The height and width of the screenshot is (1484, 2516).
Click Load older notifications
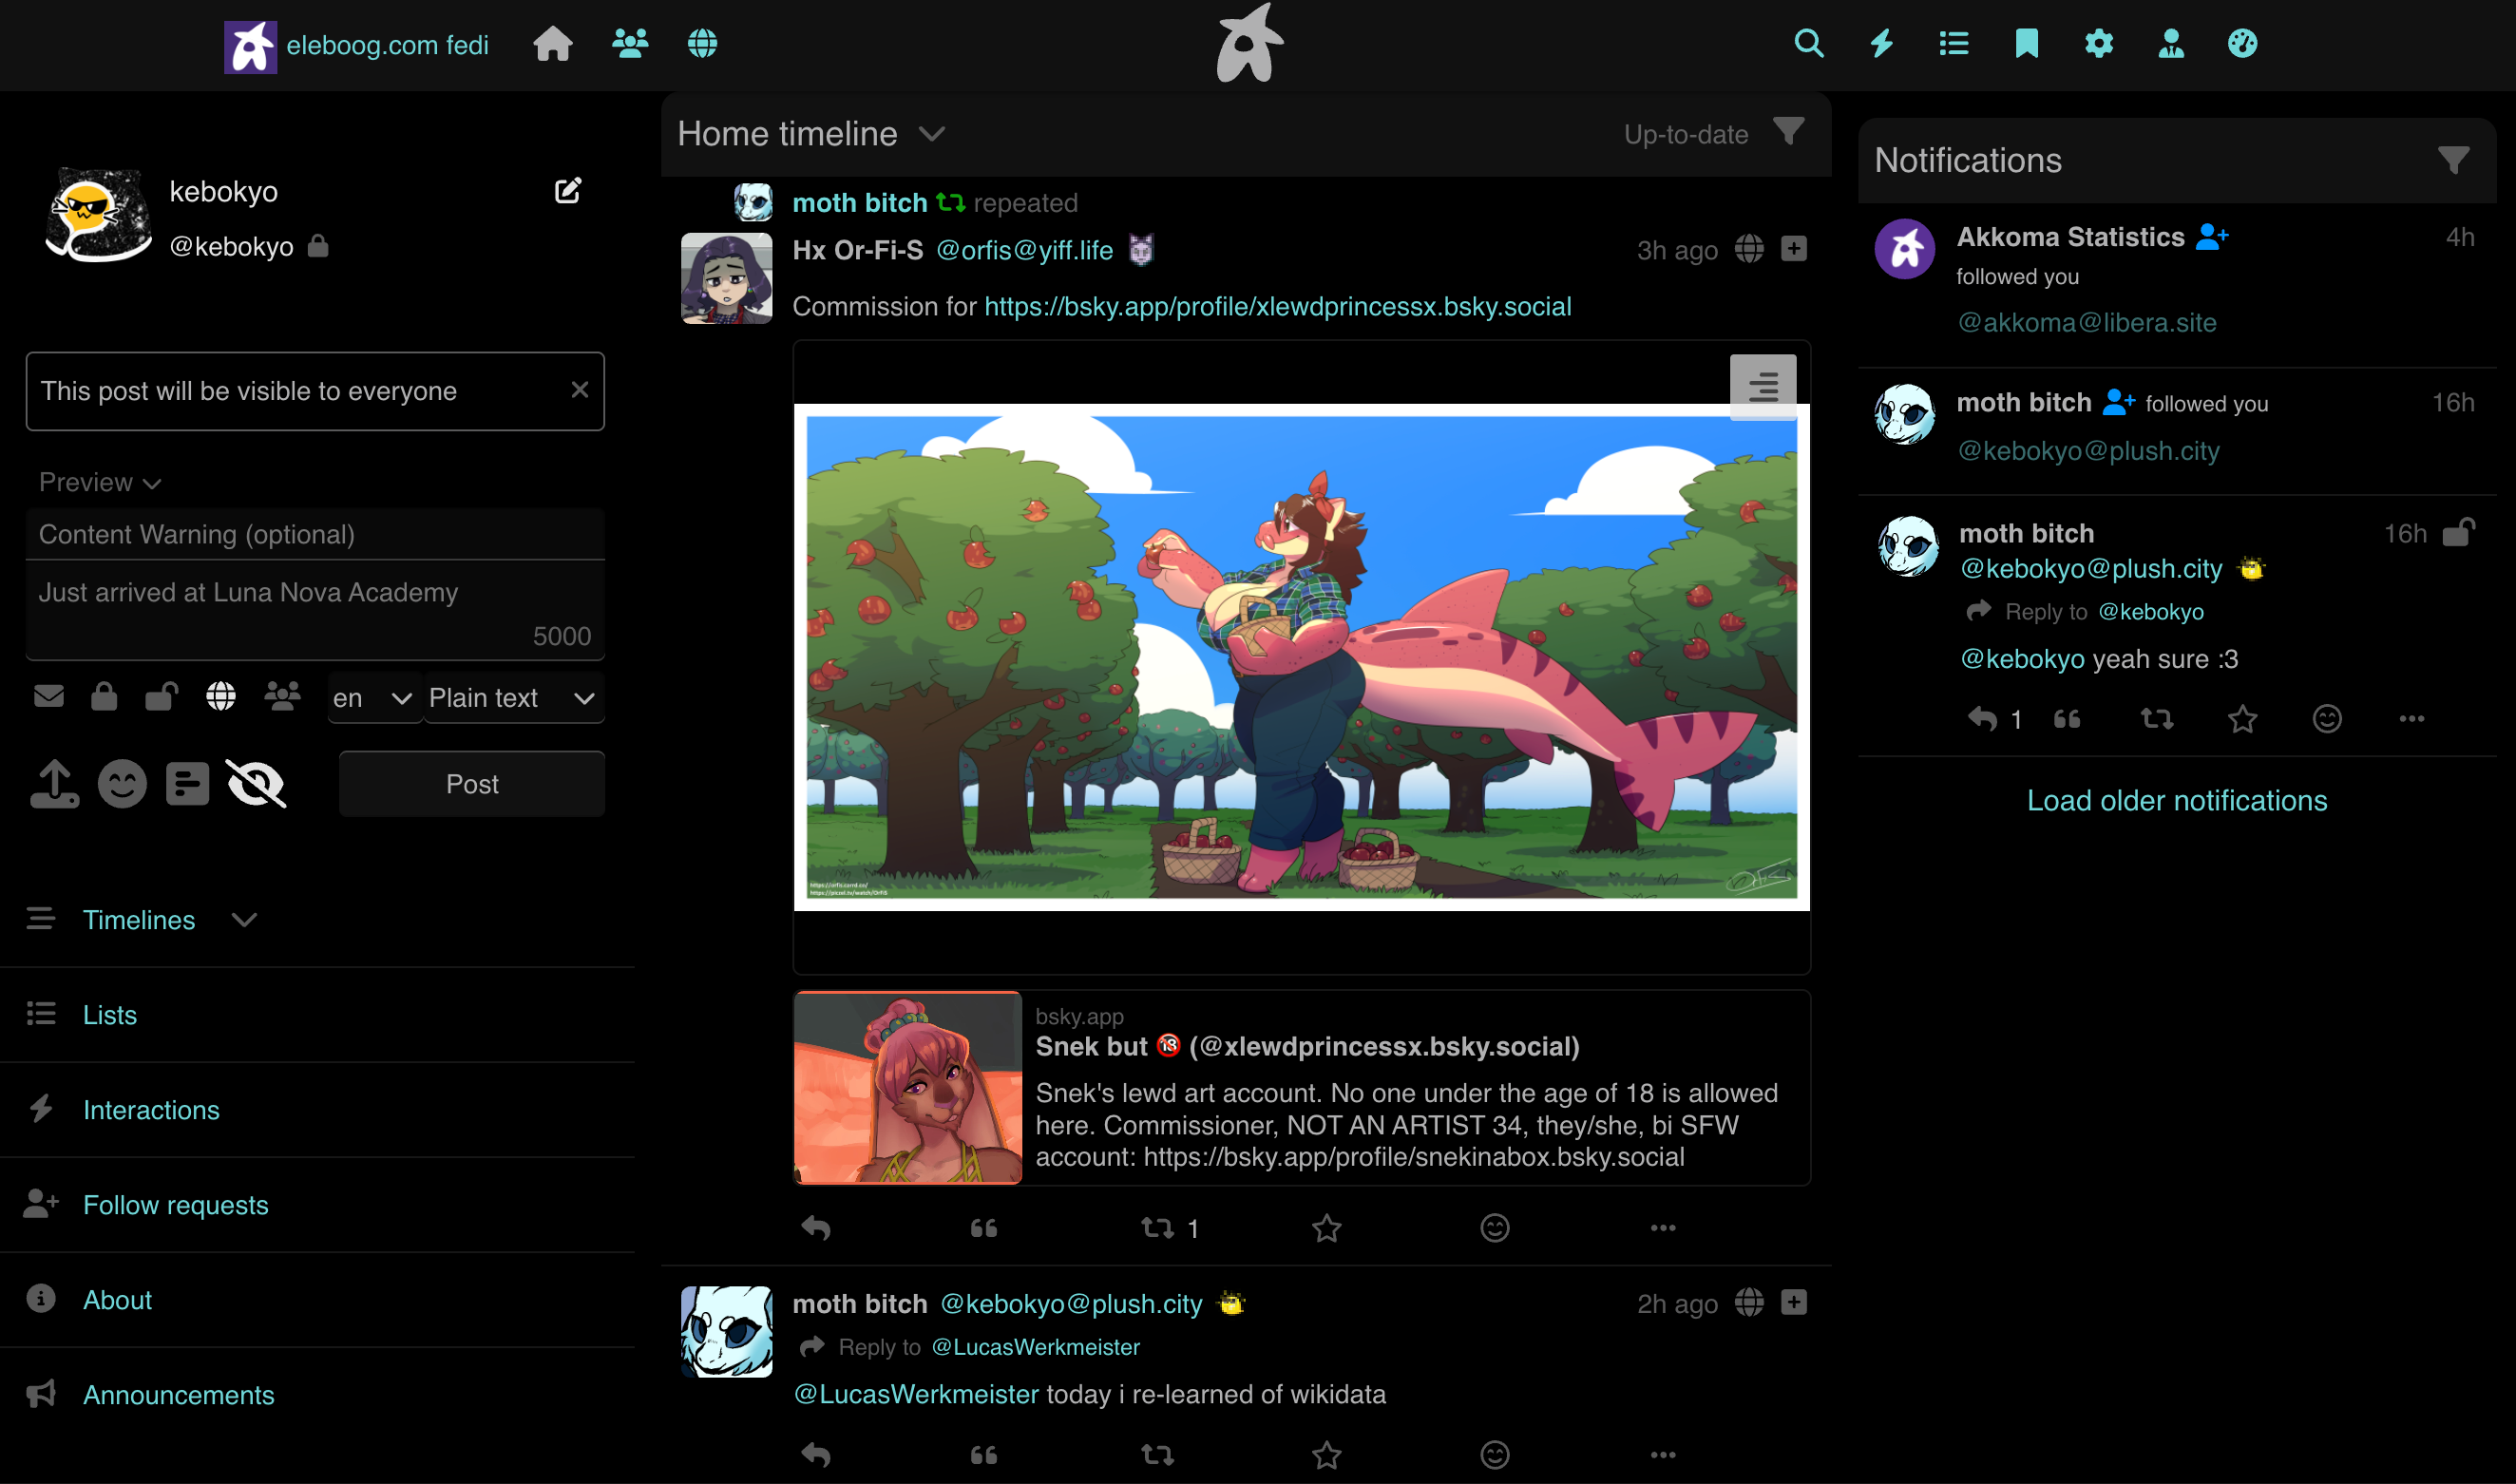click(2176, 800)
